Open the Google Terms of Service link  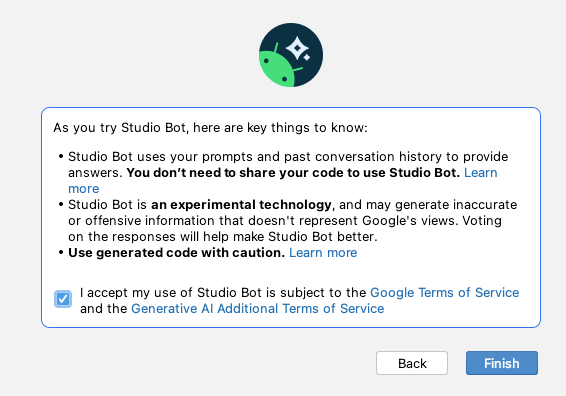[x=445, y=292]
